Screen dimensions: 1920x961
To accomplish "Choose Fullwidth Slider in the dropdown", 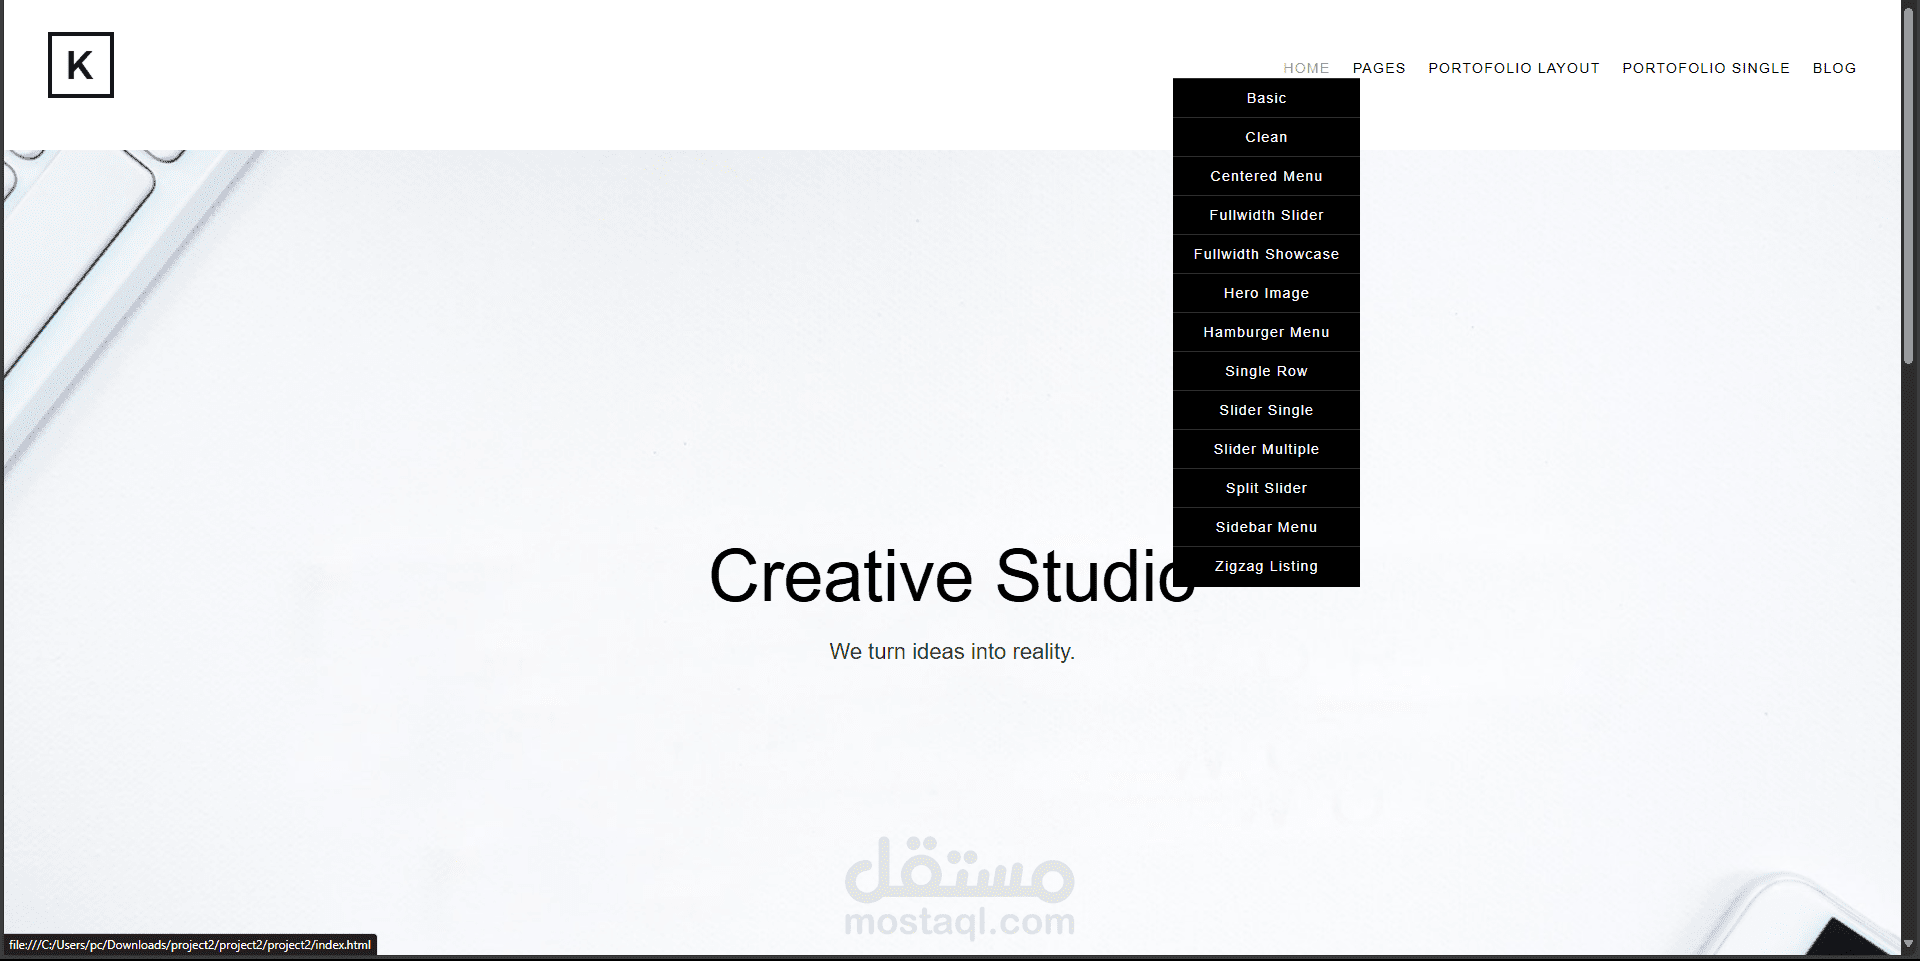I will click(1266, 215).
